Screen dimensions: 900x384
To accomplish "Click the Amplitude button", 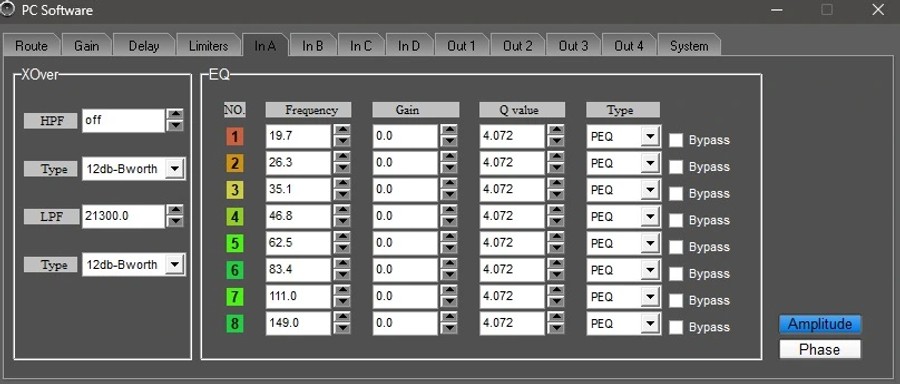I will (820, 324).
